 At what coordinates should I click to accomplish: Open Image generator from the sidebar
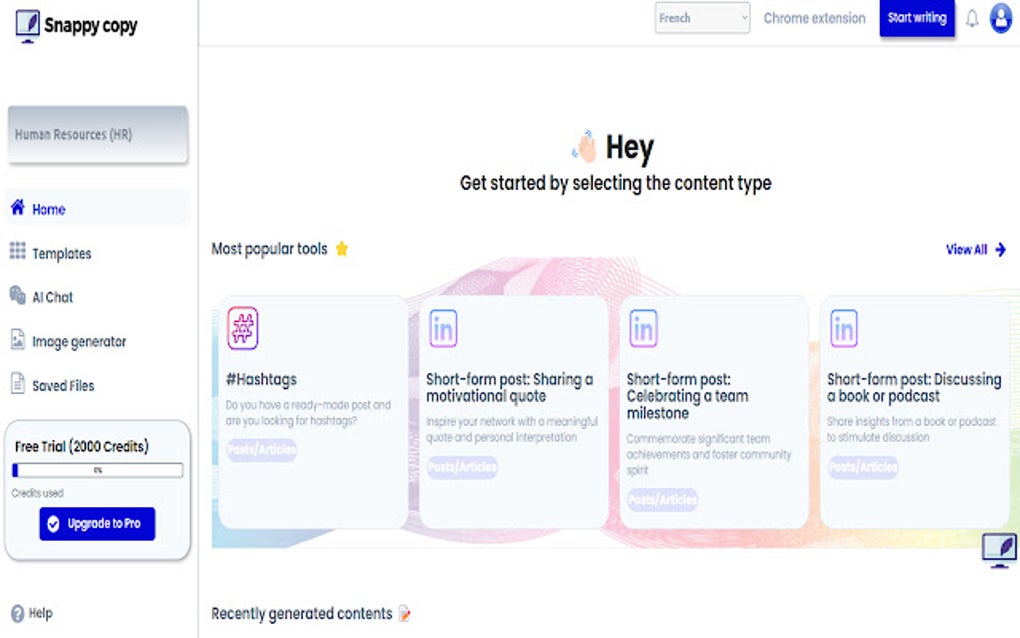tap(79, 341)
